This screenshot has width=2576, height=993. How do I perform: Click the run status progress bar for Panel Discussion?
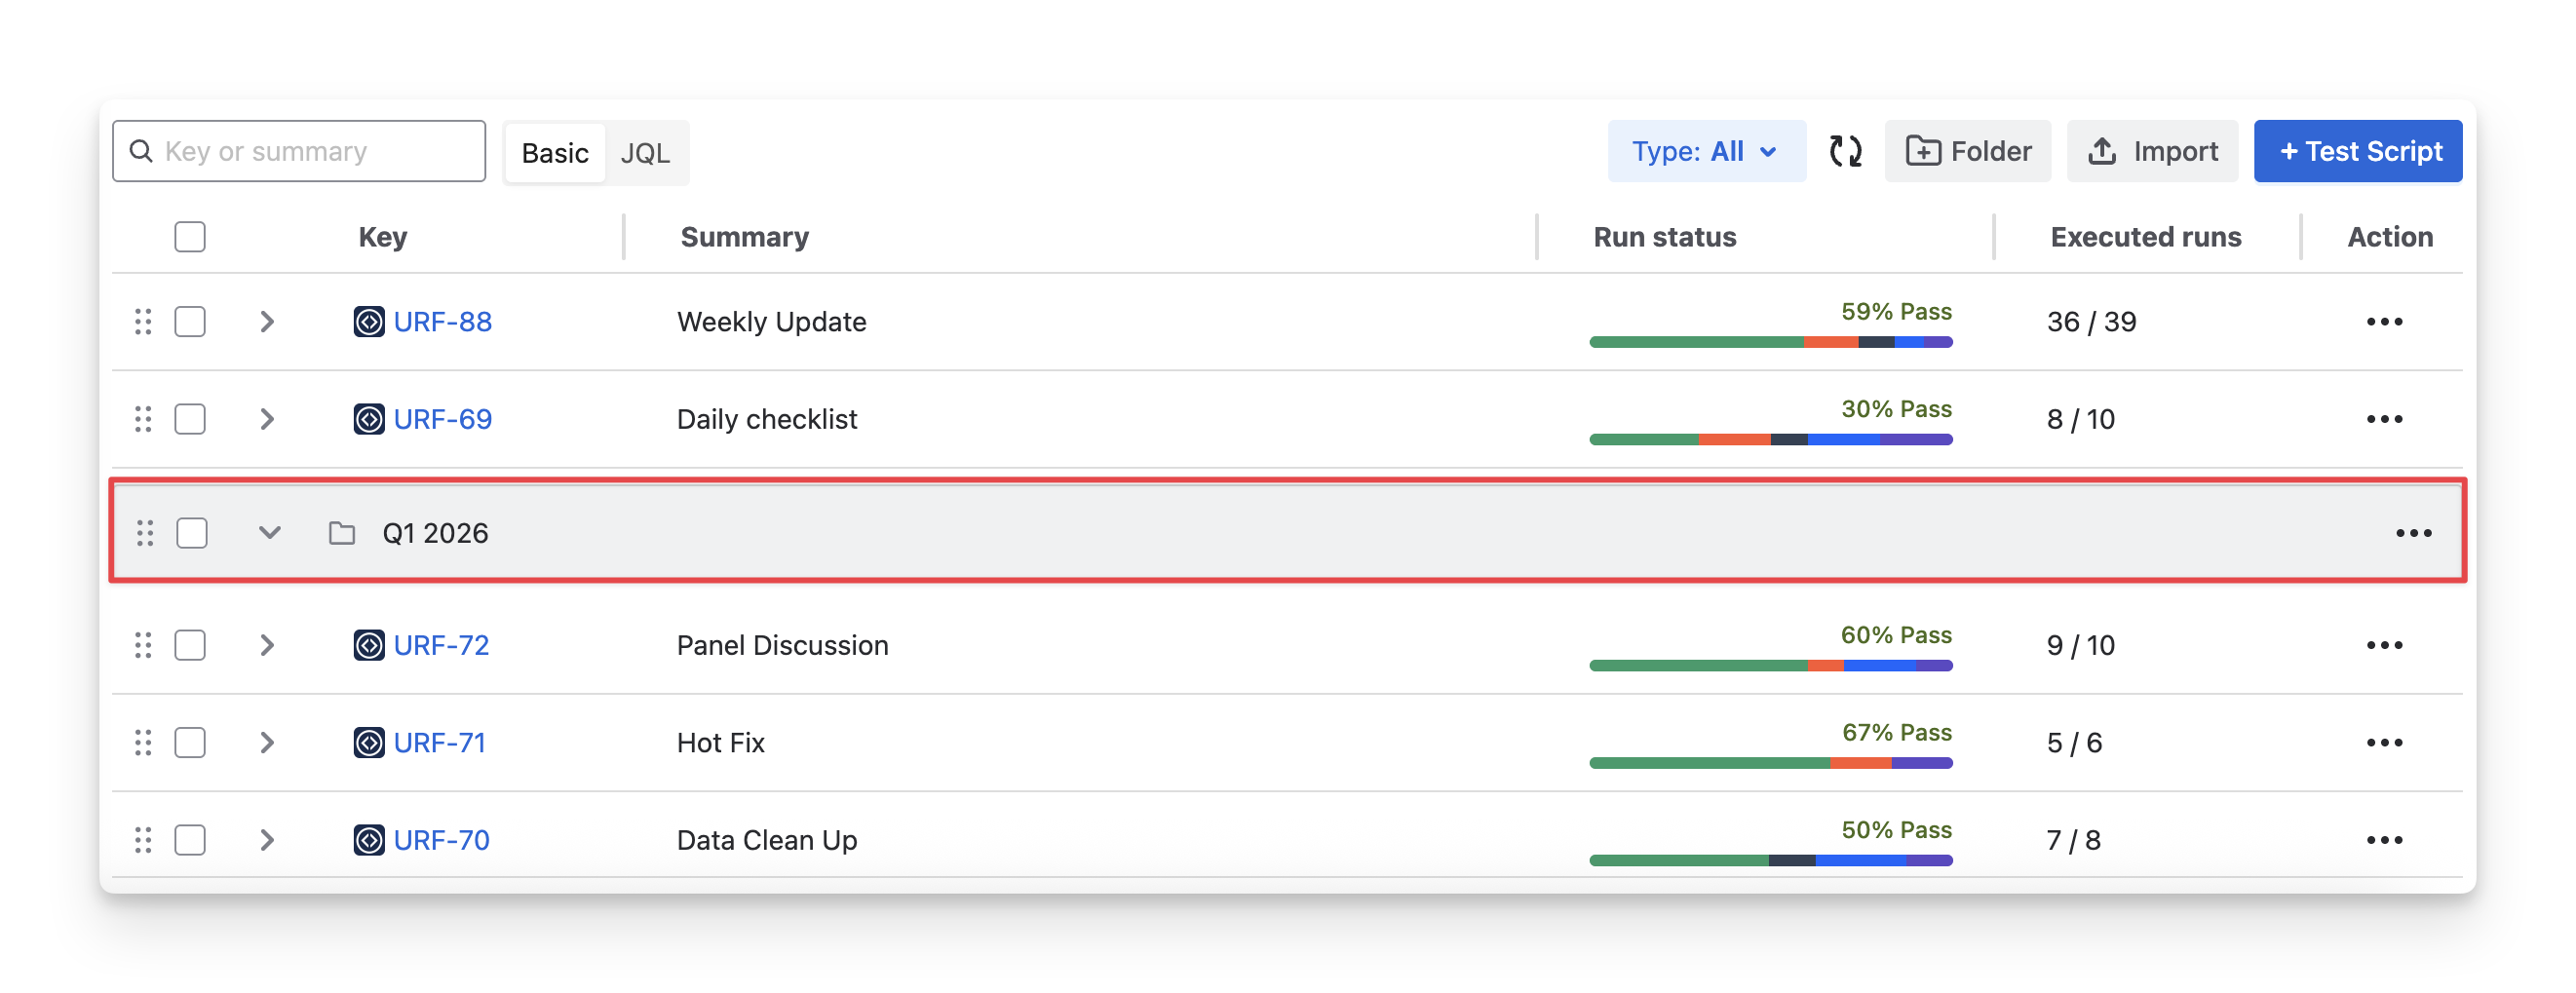1770,666
